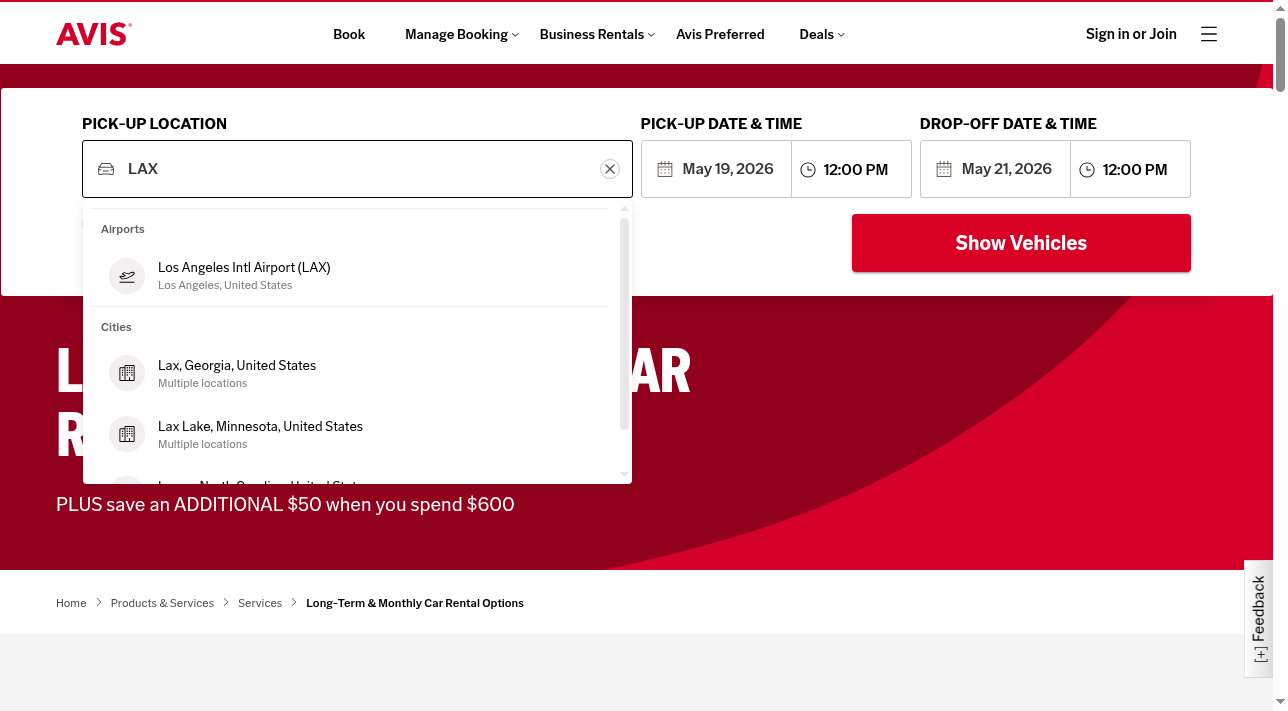Click the pick-up time clock icon
The image size is (1288, 711).
tap(808, 170)
